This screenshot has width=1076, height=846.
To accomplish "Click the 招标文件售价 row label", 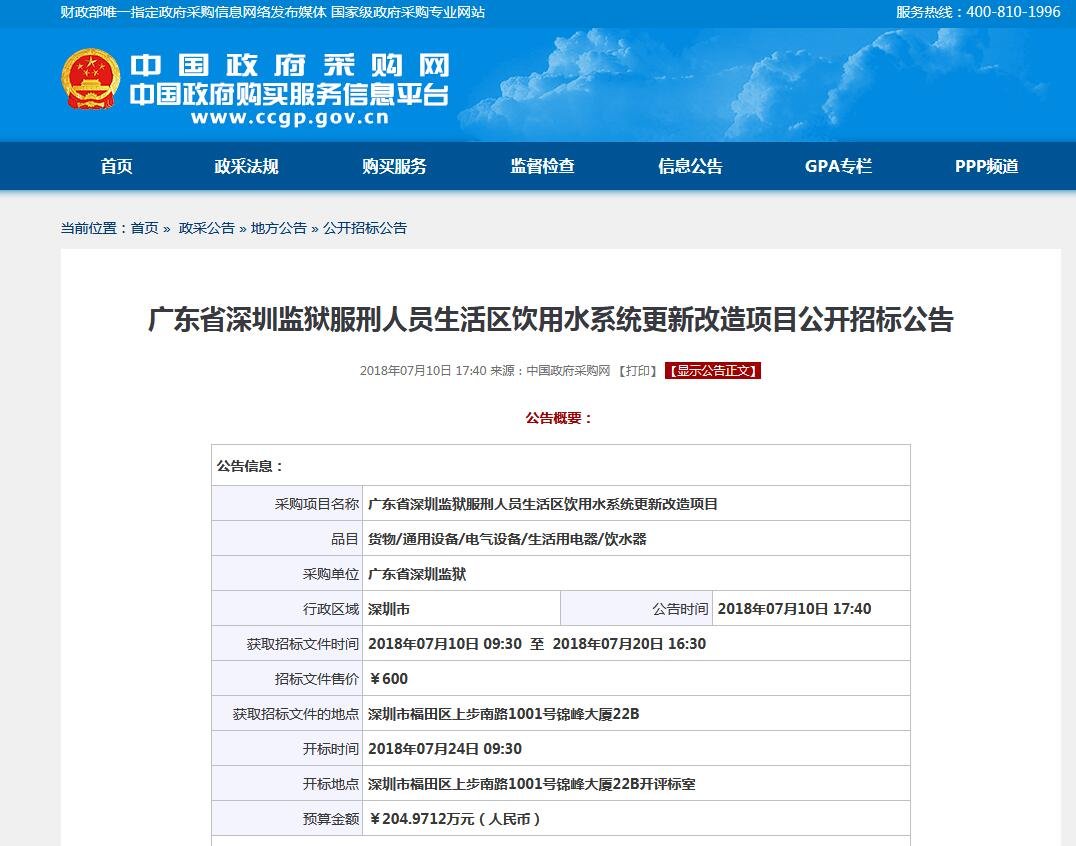I will point(316,679).
